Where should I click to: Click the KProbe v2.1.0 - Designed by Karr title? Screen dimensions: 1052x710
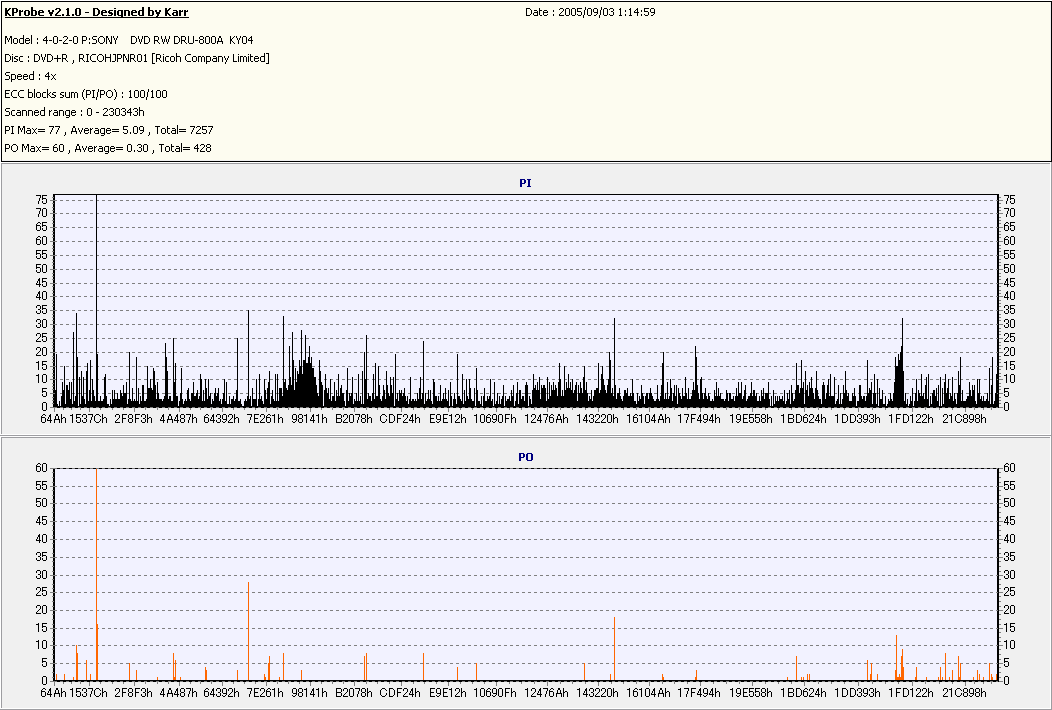point(96,12)
